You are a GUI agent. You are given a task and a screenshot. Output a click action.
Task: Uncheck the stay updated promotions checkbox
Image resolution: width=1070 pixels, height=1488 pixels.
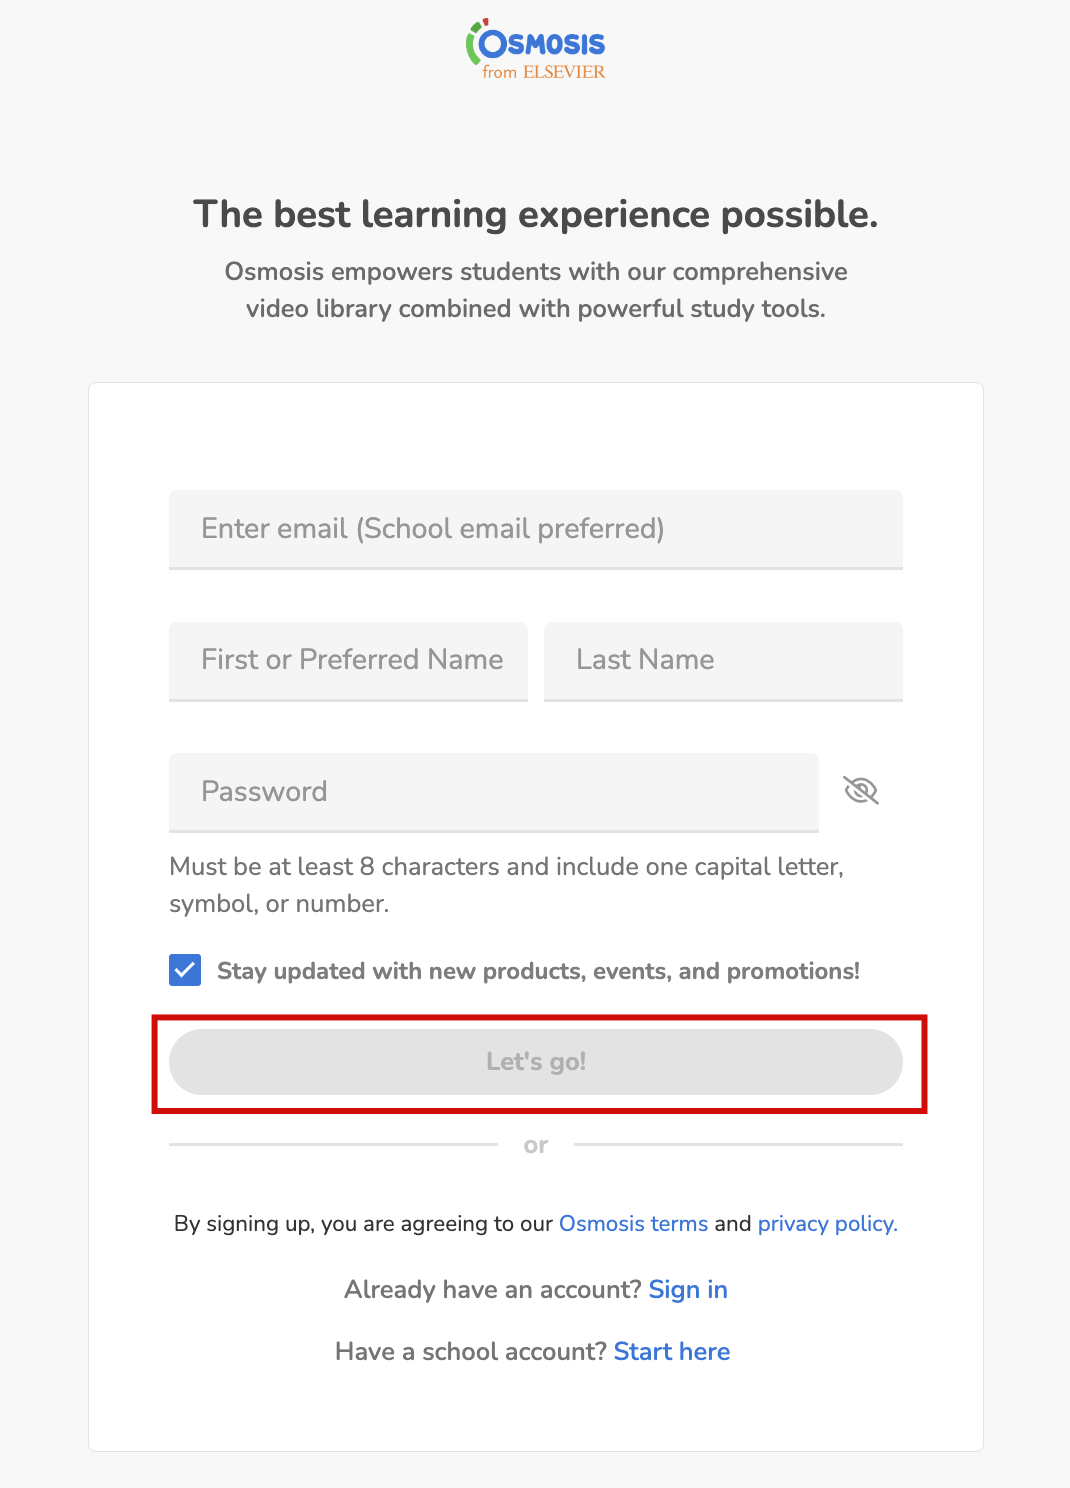pos(185,970)
